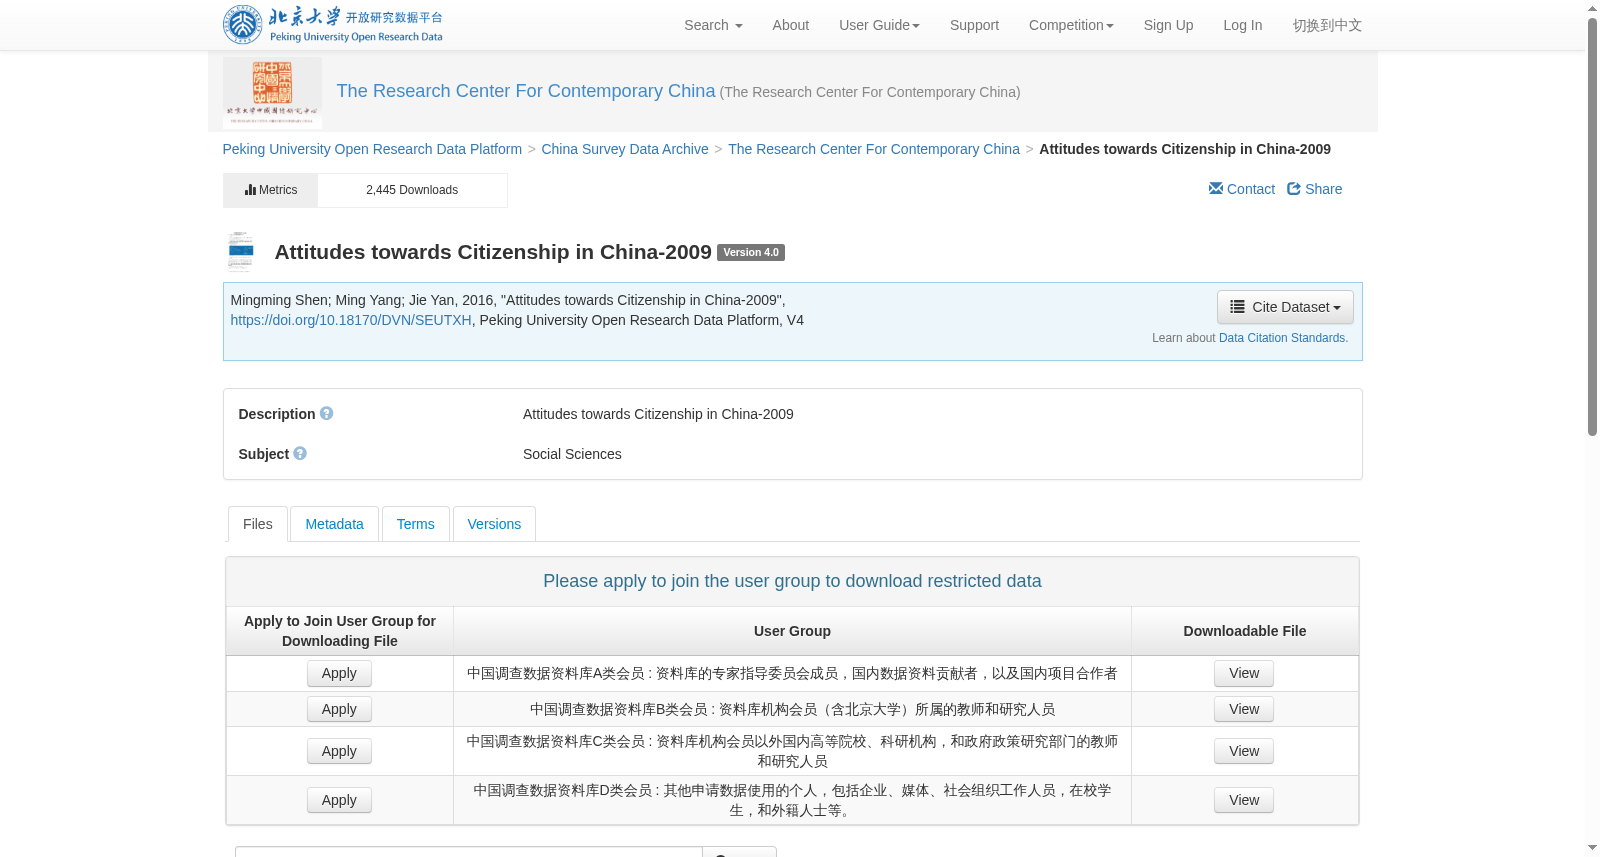Click the 2,445 Downloads count
Viewport: 1600px width, 857px height.
pyautogui.click(x=412, y=190)
